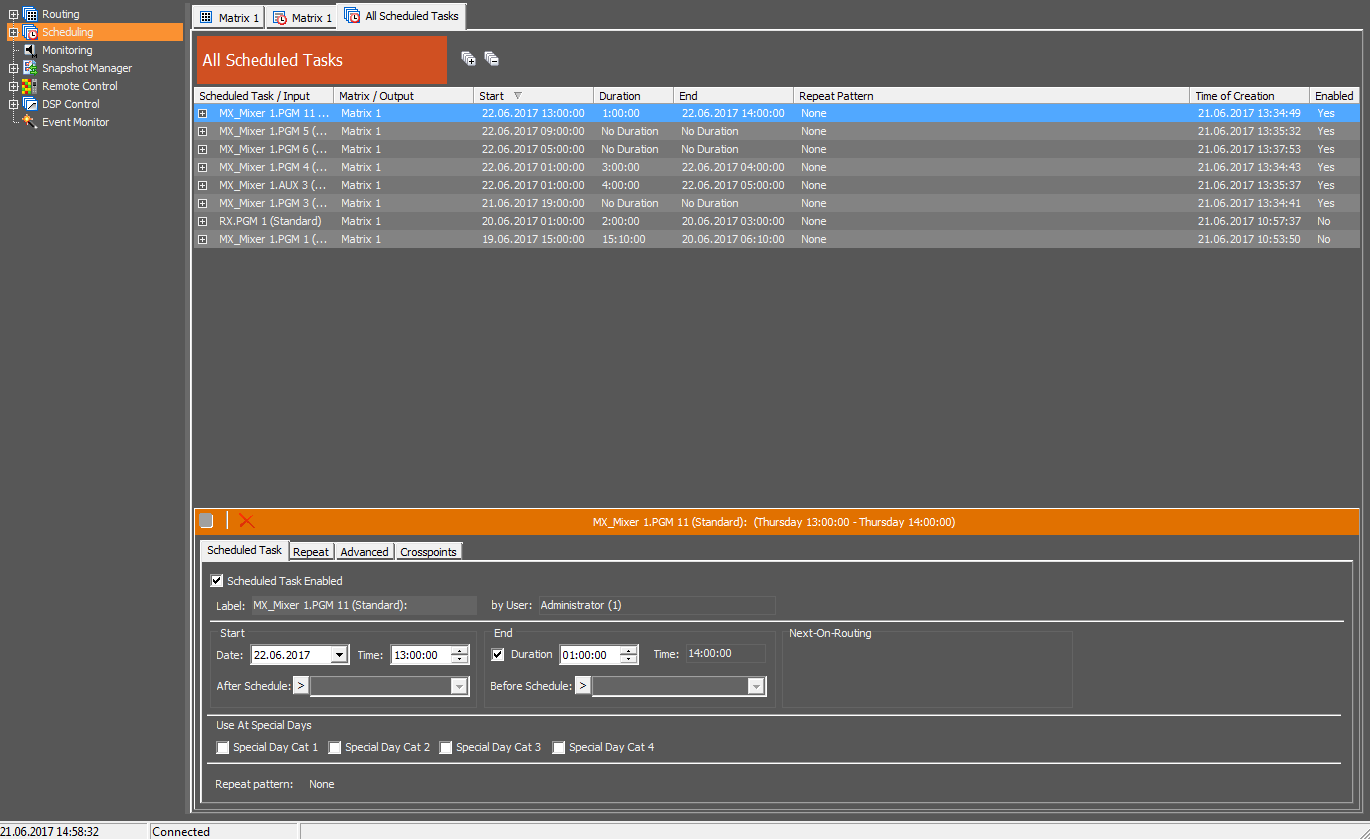Click the DSP Control icon
The image size is (1370, 839).
tap(30, 104)
